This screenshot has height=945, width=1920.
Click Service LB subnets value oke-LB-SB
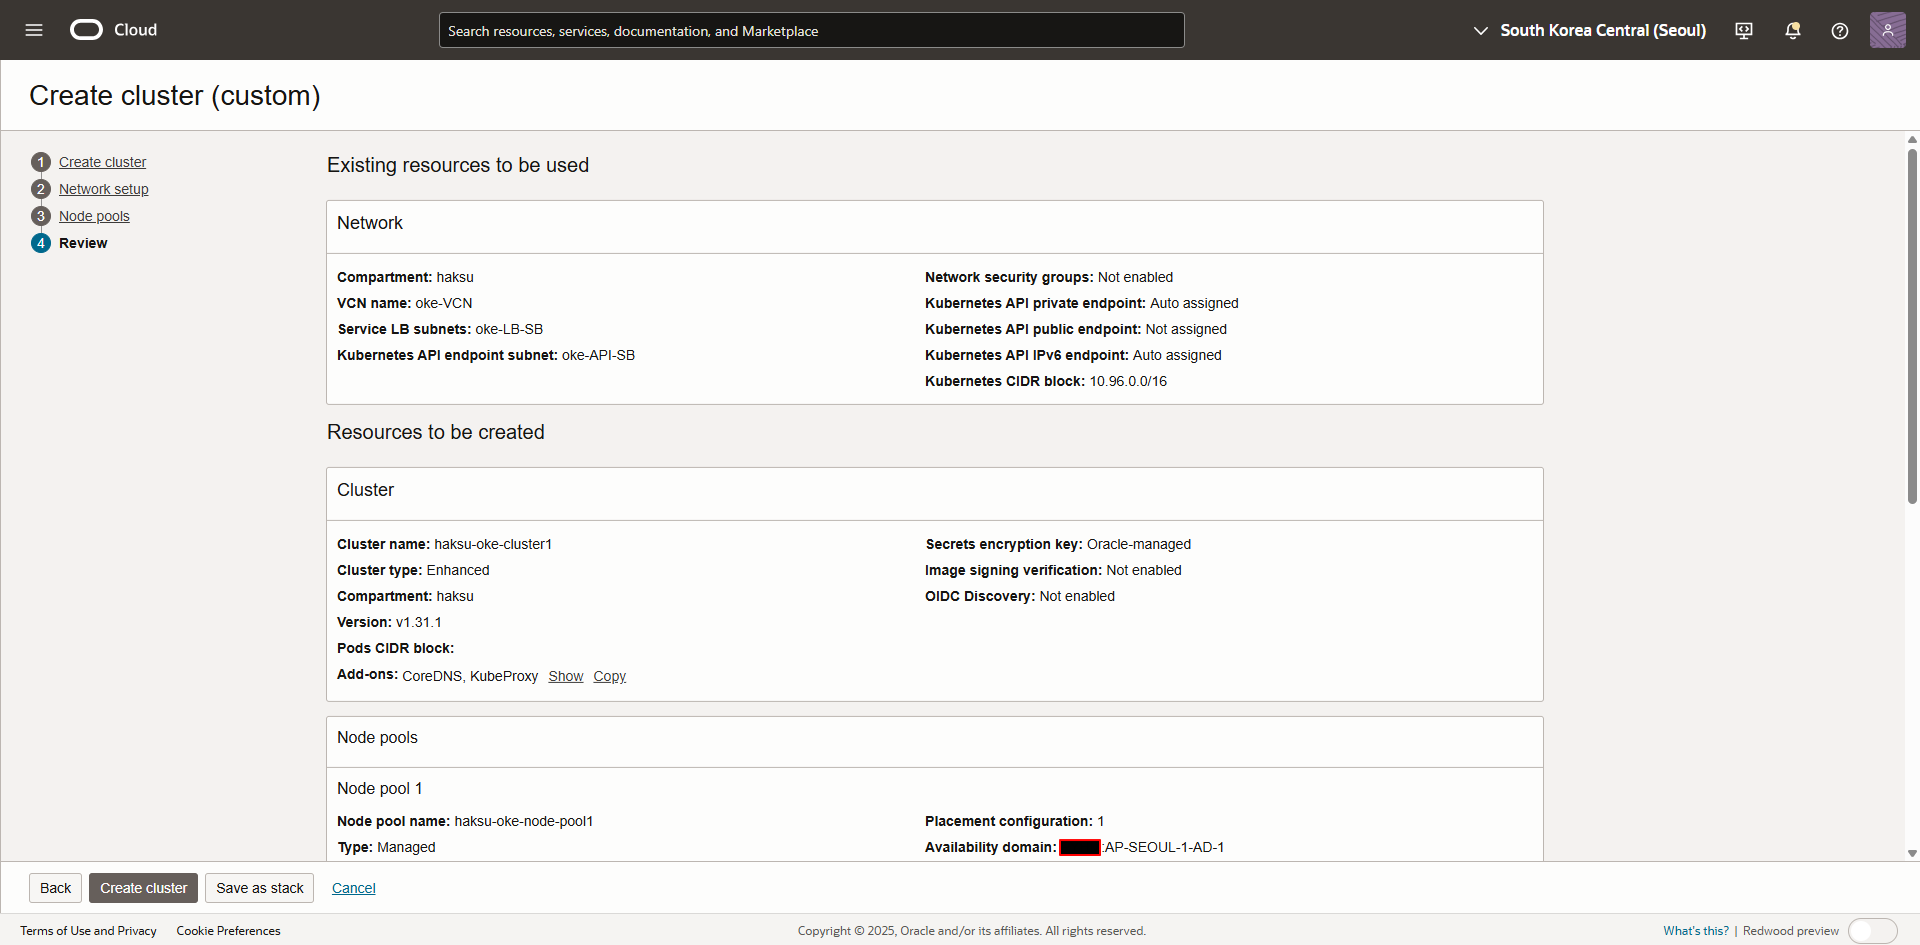click(509, 329)
